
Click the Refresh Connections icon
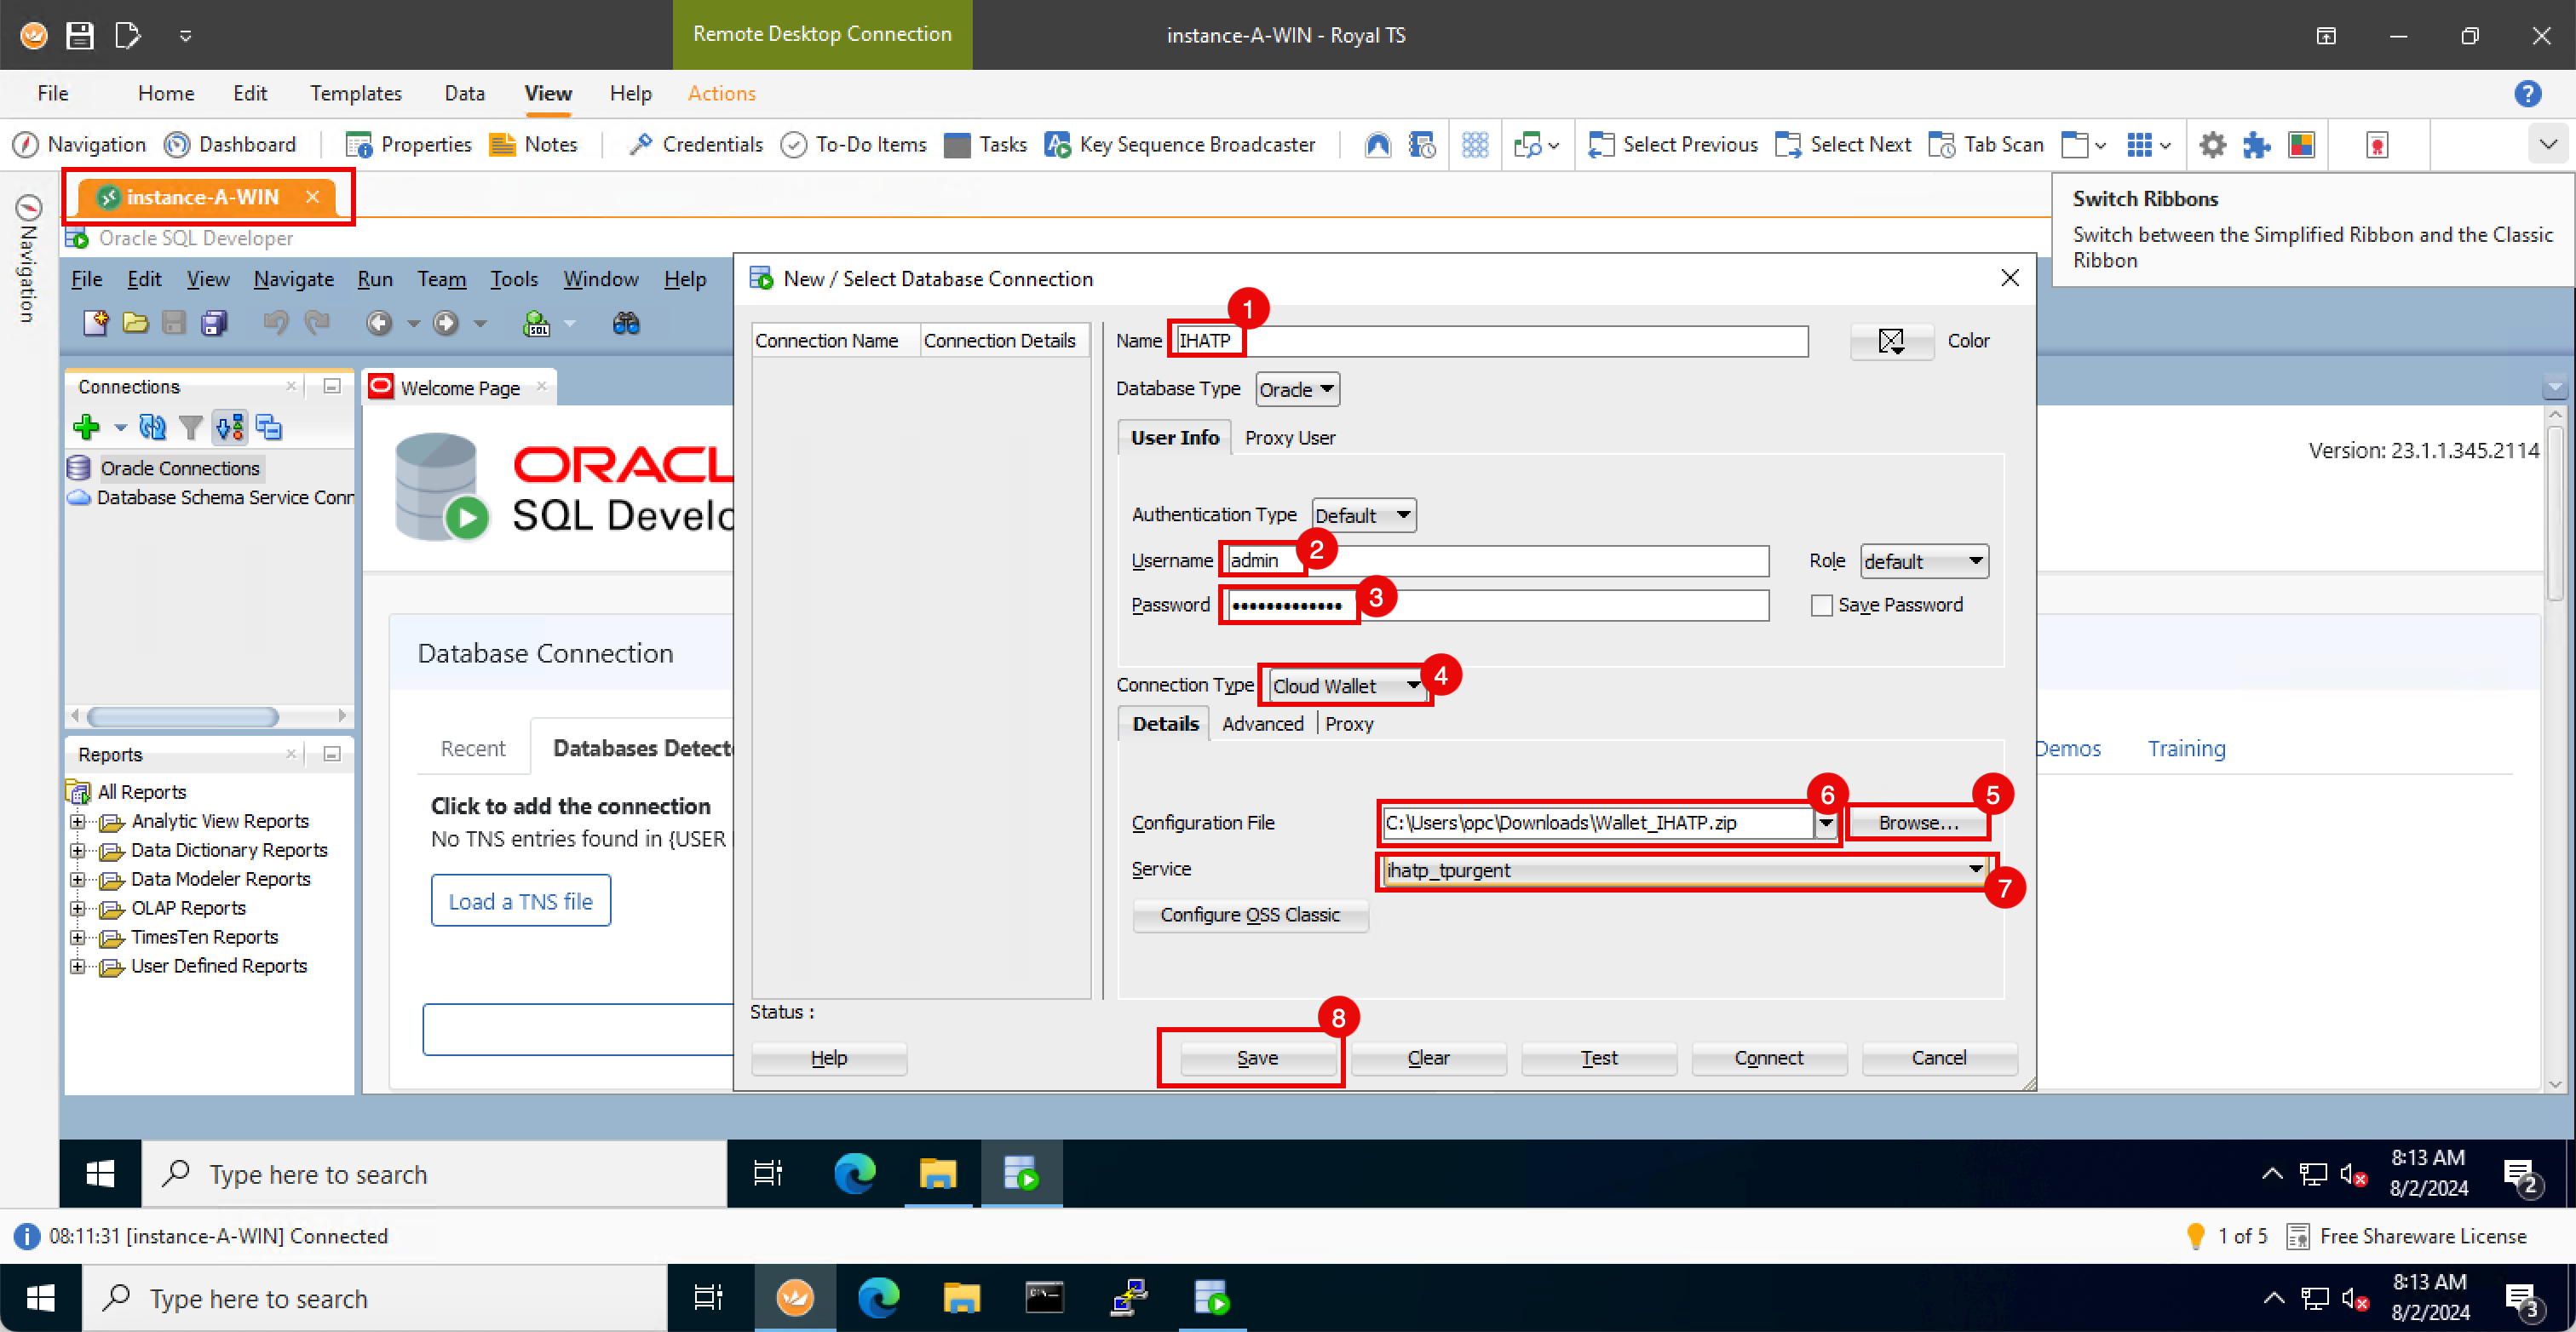pos(152,428)
